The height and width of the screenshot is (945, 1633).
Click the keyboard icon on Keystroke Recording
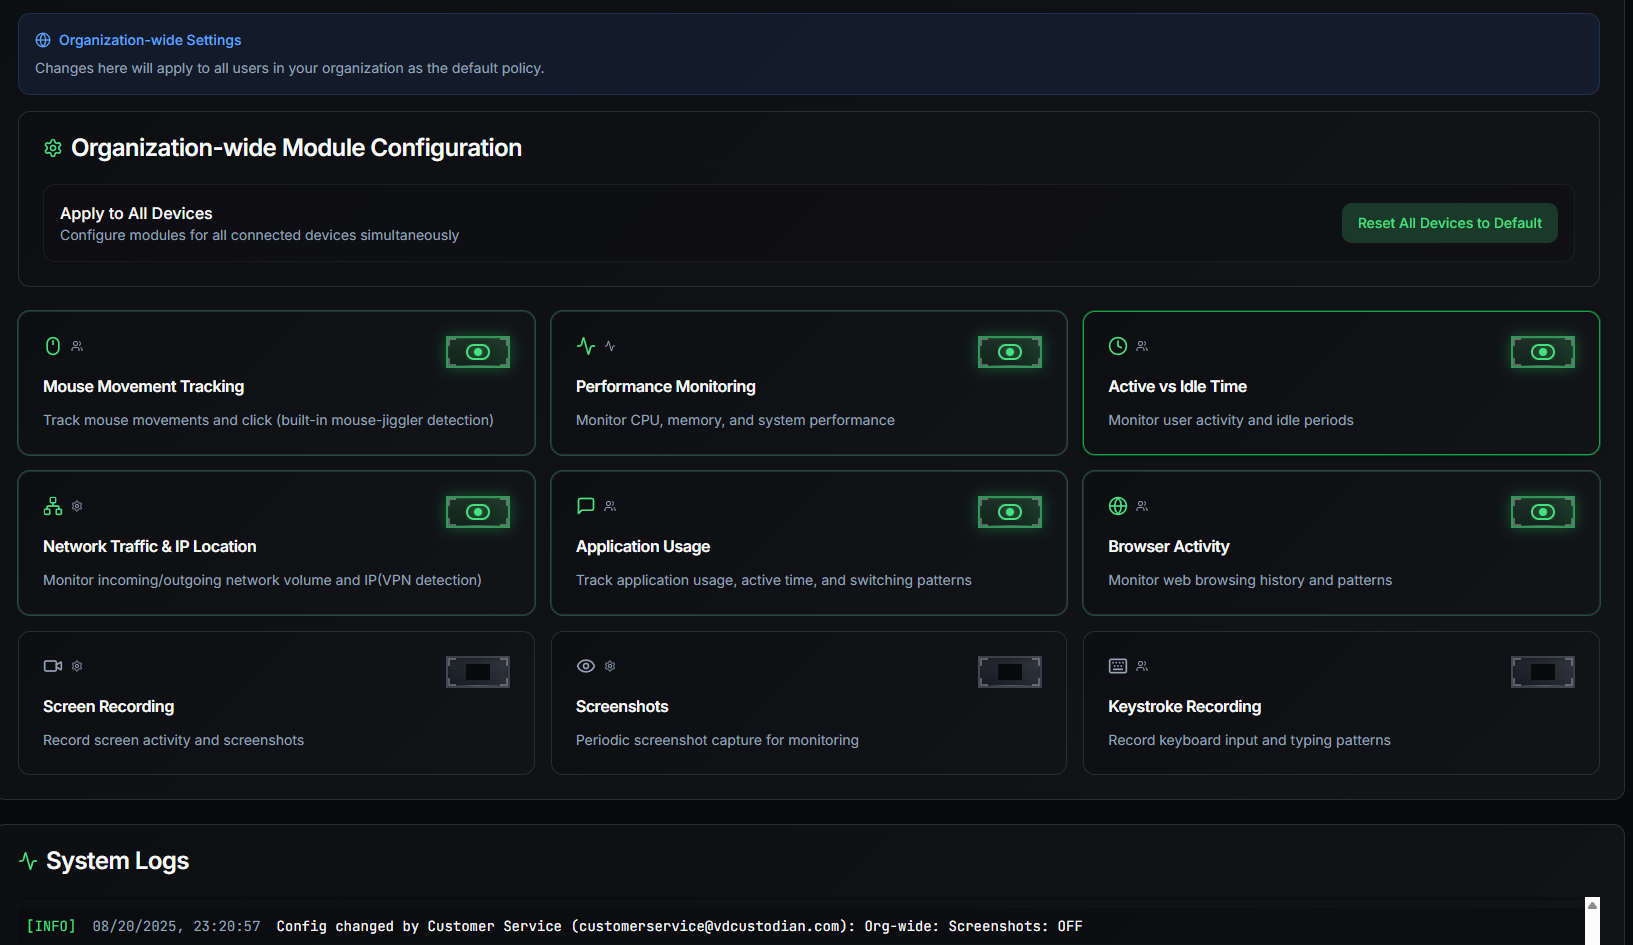coord(1117,666)
